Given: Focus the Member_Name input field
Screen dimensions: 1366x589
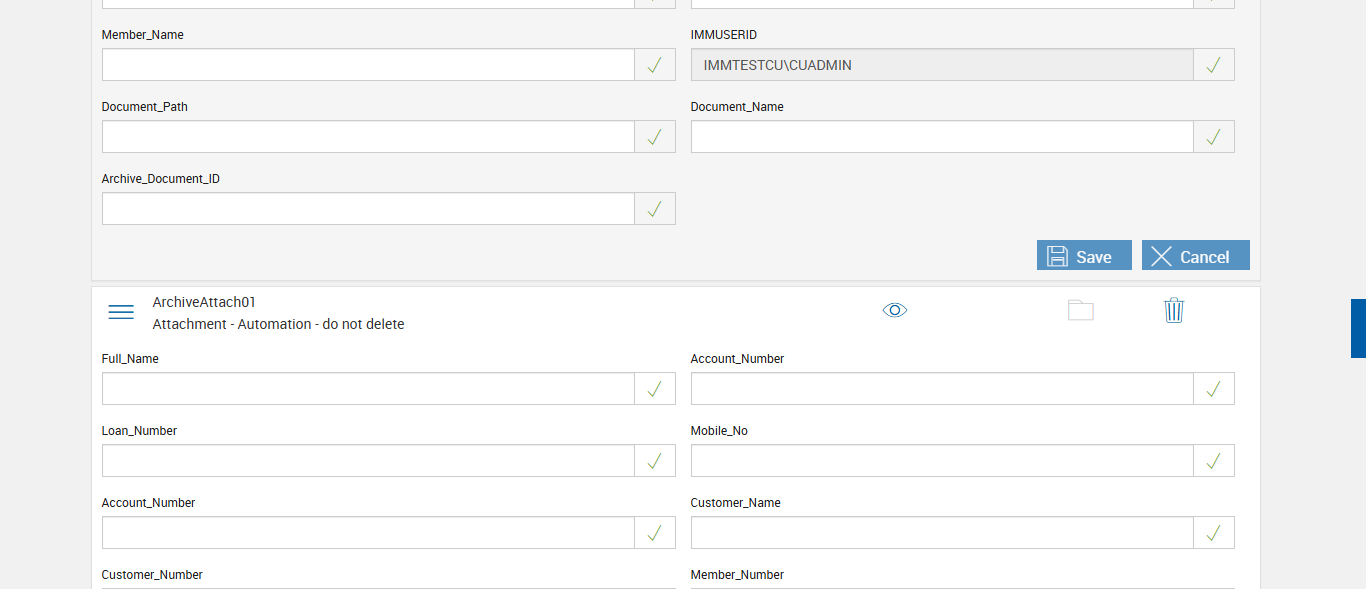Looking at the screenshot, I should (368, 65).
